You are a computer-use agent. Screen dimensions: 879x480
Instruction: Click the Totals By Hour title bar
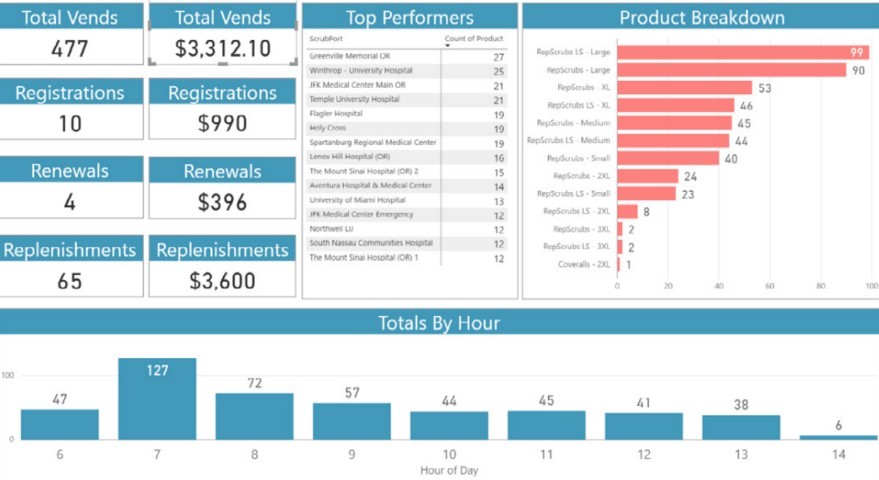coord(439,322)
